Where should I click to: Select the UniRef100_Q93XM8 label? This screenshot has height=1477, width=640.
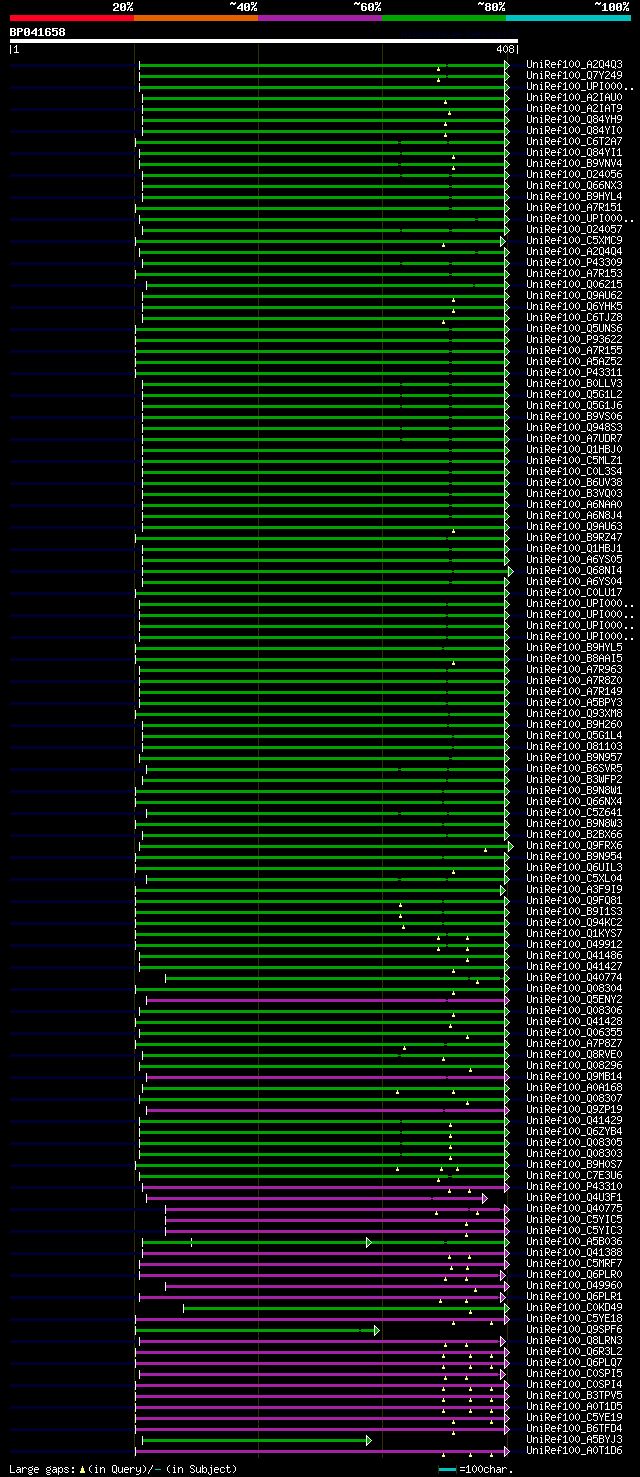[574, 713]
